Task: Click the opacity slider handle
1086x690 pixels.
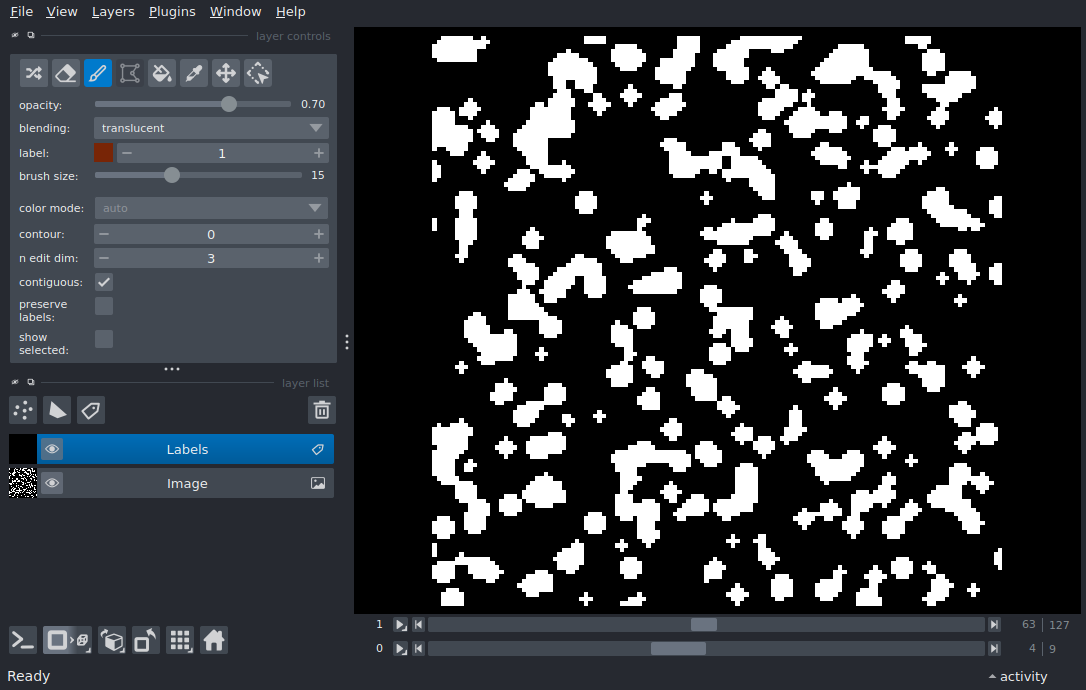Action: (229, 104)
